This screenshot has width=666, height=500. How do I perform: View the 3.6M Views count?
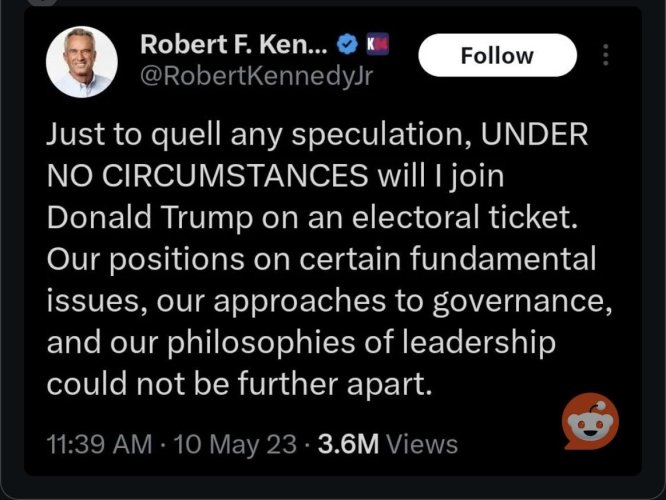388,444
